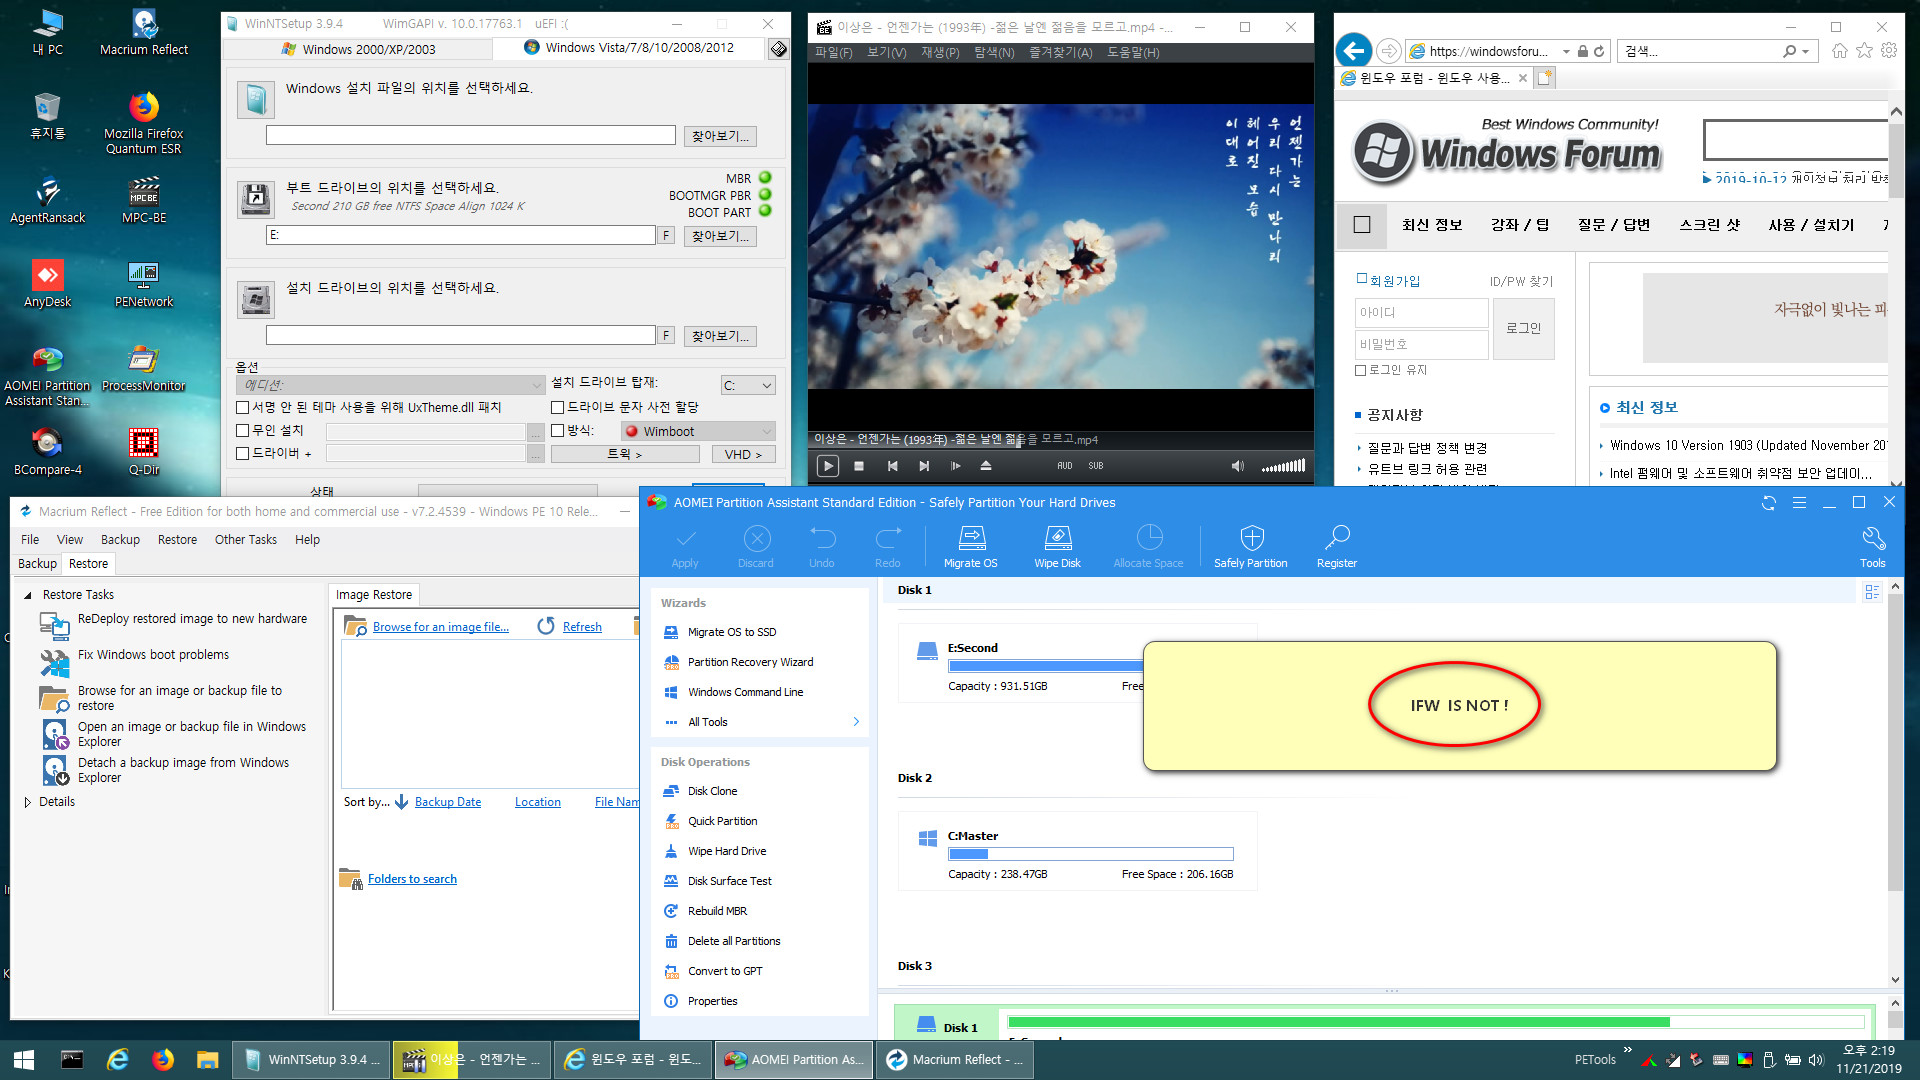This screenshot has height=1080, width=1920.
Task: Click 트윅 > button in WinNTSetup
Action: click(625, 454)
